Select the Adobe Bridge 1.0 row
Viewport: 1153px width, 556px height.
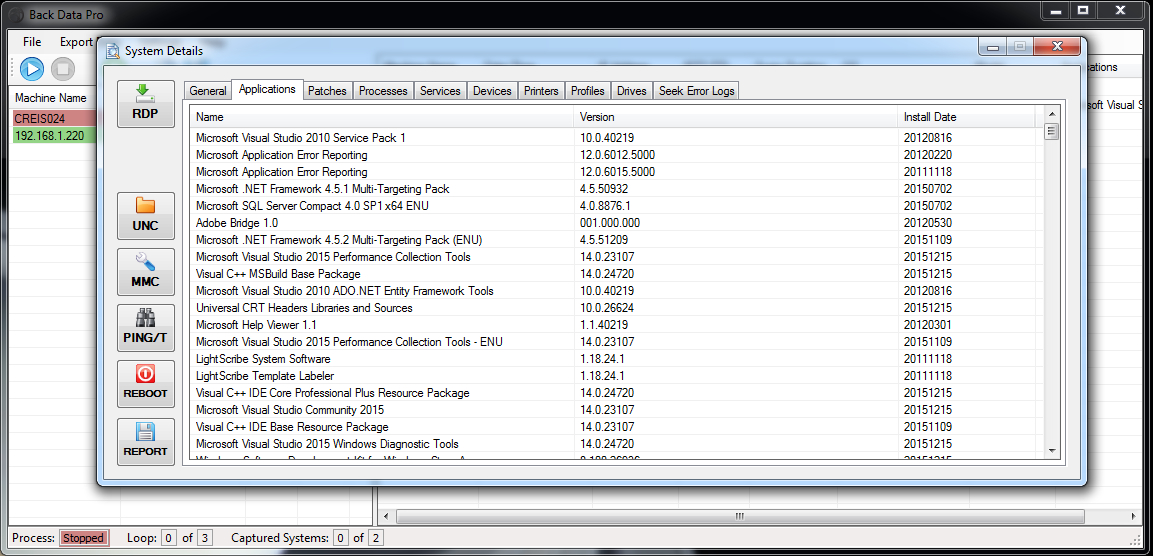[x=617, y=223]
